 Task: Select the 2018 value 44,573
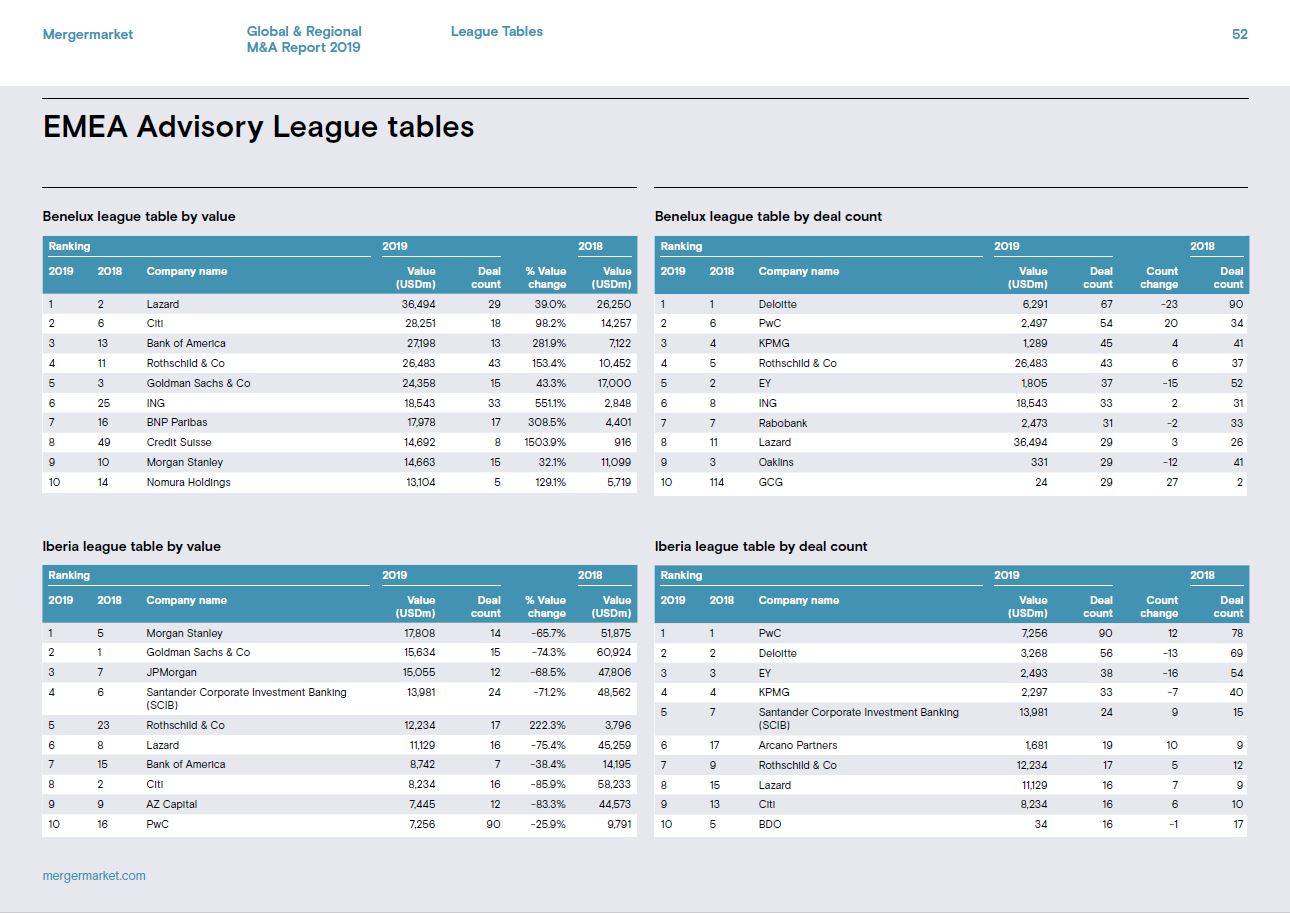pyautogui.click(x=614, y=804)
